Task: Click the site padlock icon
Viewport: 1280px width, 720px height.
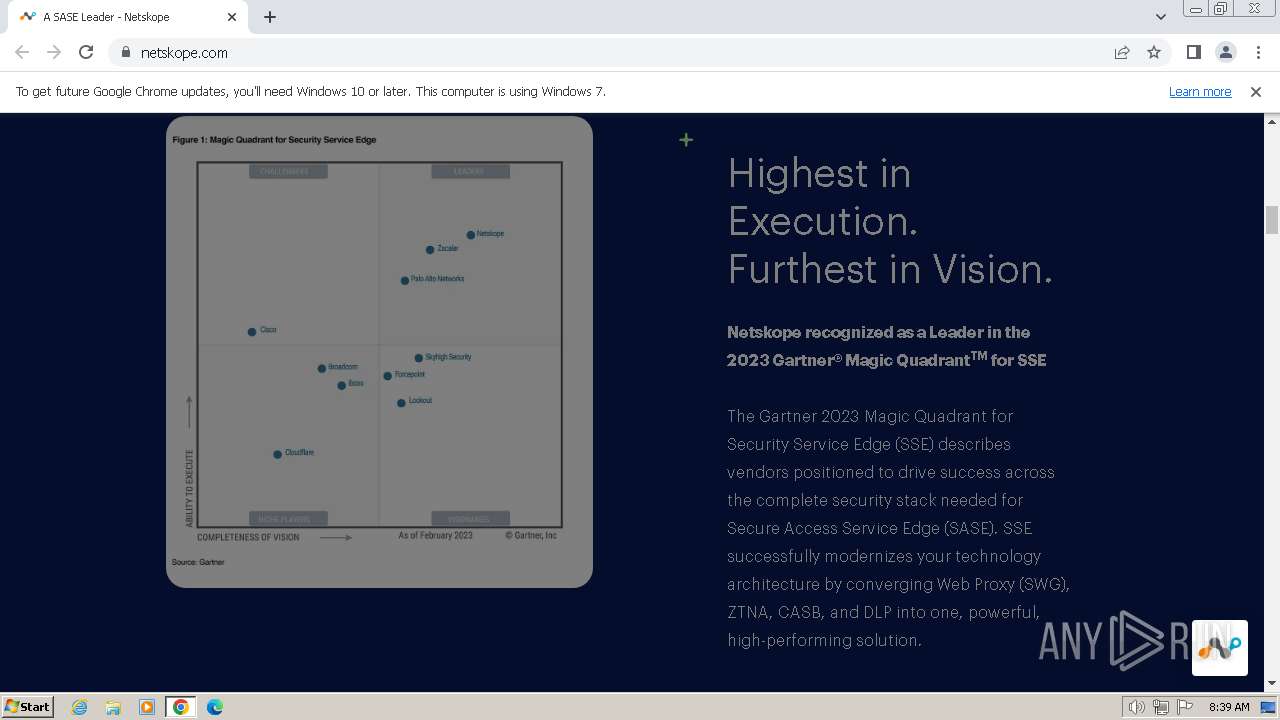Action: tap(125, 52)
